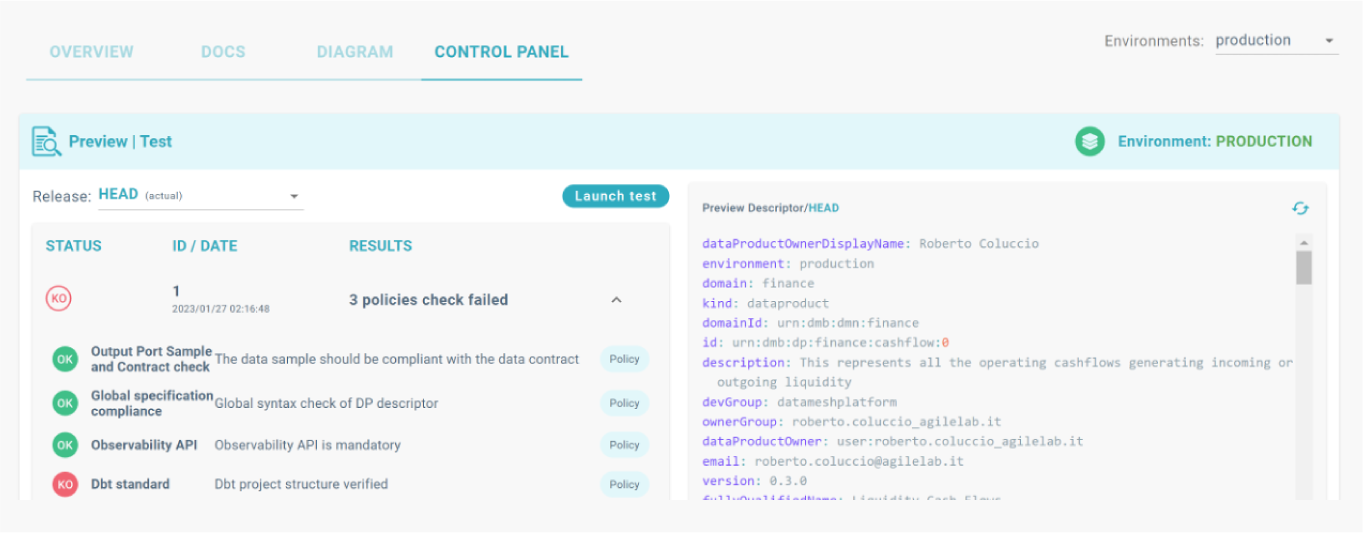Screen dimensions: 1363x533
Task: Click 'Global specification compliance' label
Action: pyautogui.click(x=152, y=403)
